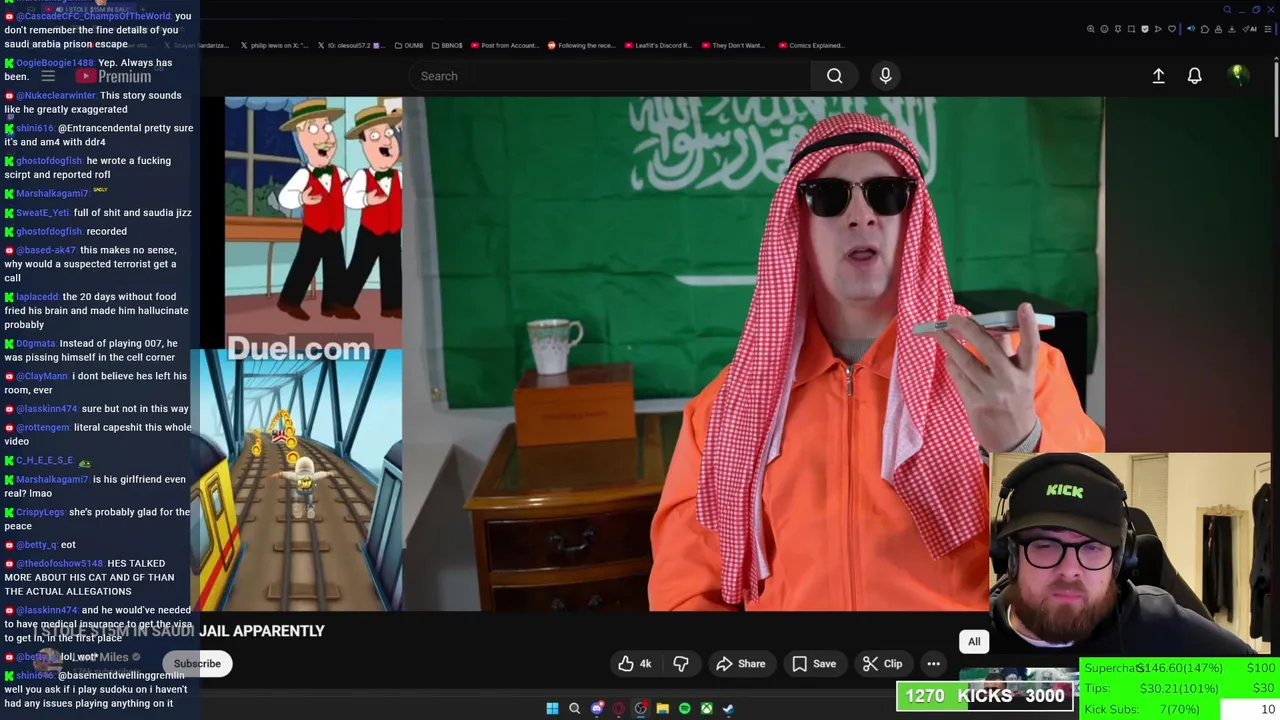Image resolution: width=1280 pixels, height=720 pixels.
Task: Click the browser title bar search icon
Action: (1227, 10)
